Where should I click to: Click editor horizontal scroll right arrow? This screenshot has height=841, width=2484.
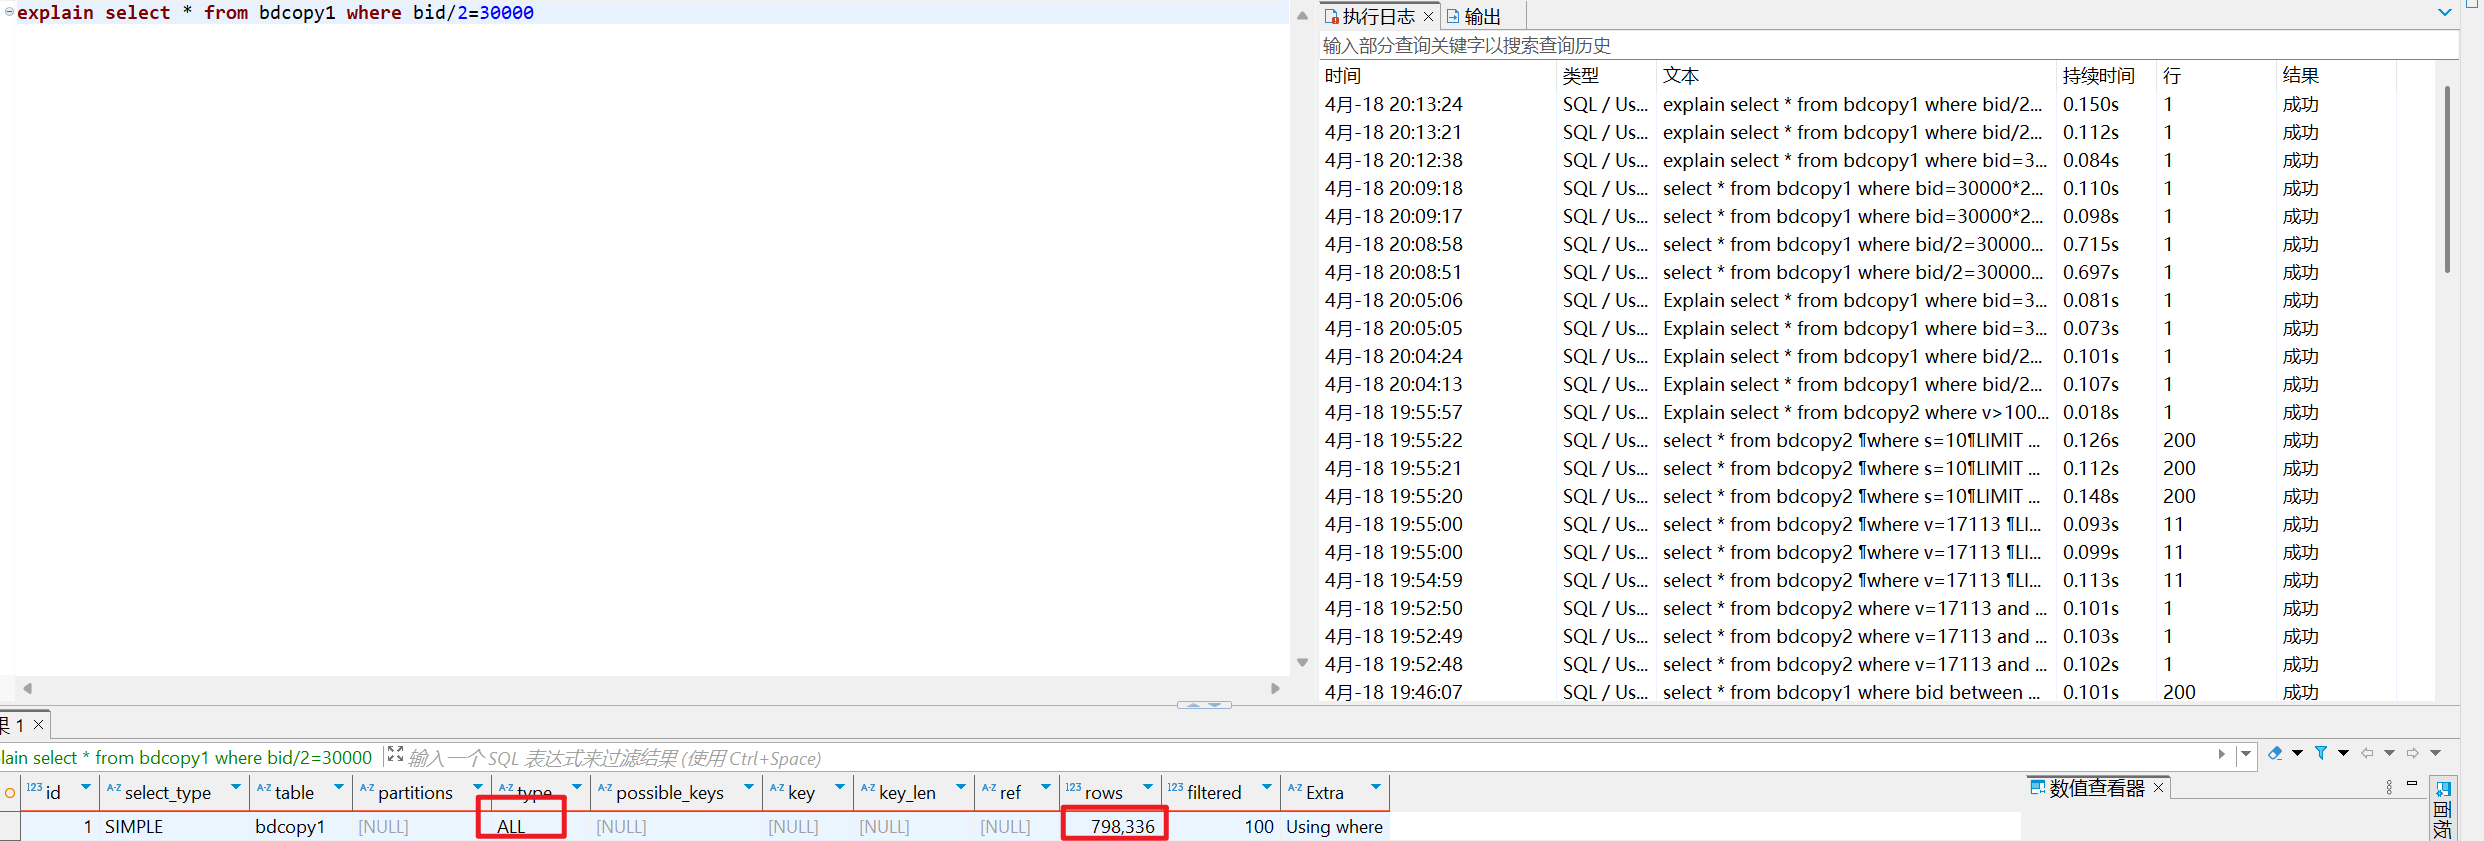pyautogui.click(x=1275, y=688)
